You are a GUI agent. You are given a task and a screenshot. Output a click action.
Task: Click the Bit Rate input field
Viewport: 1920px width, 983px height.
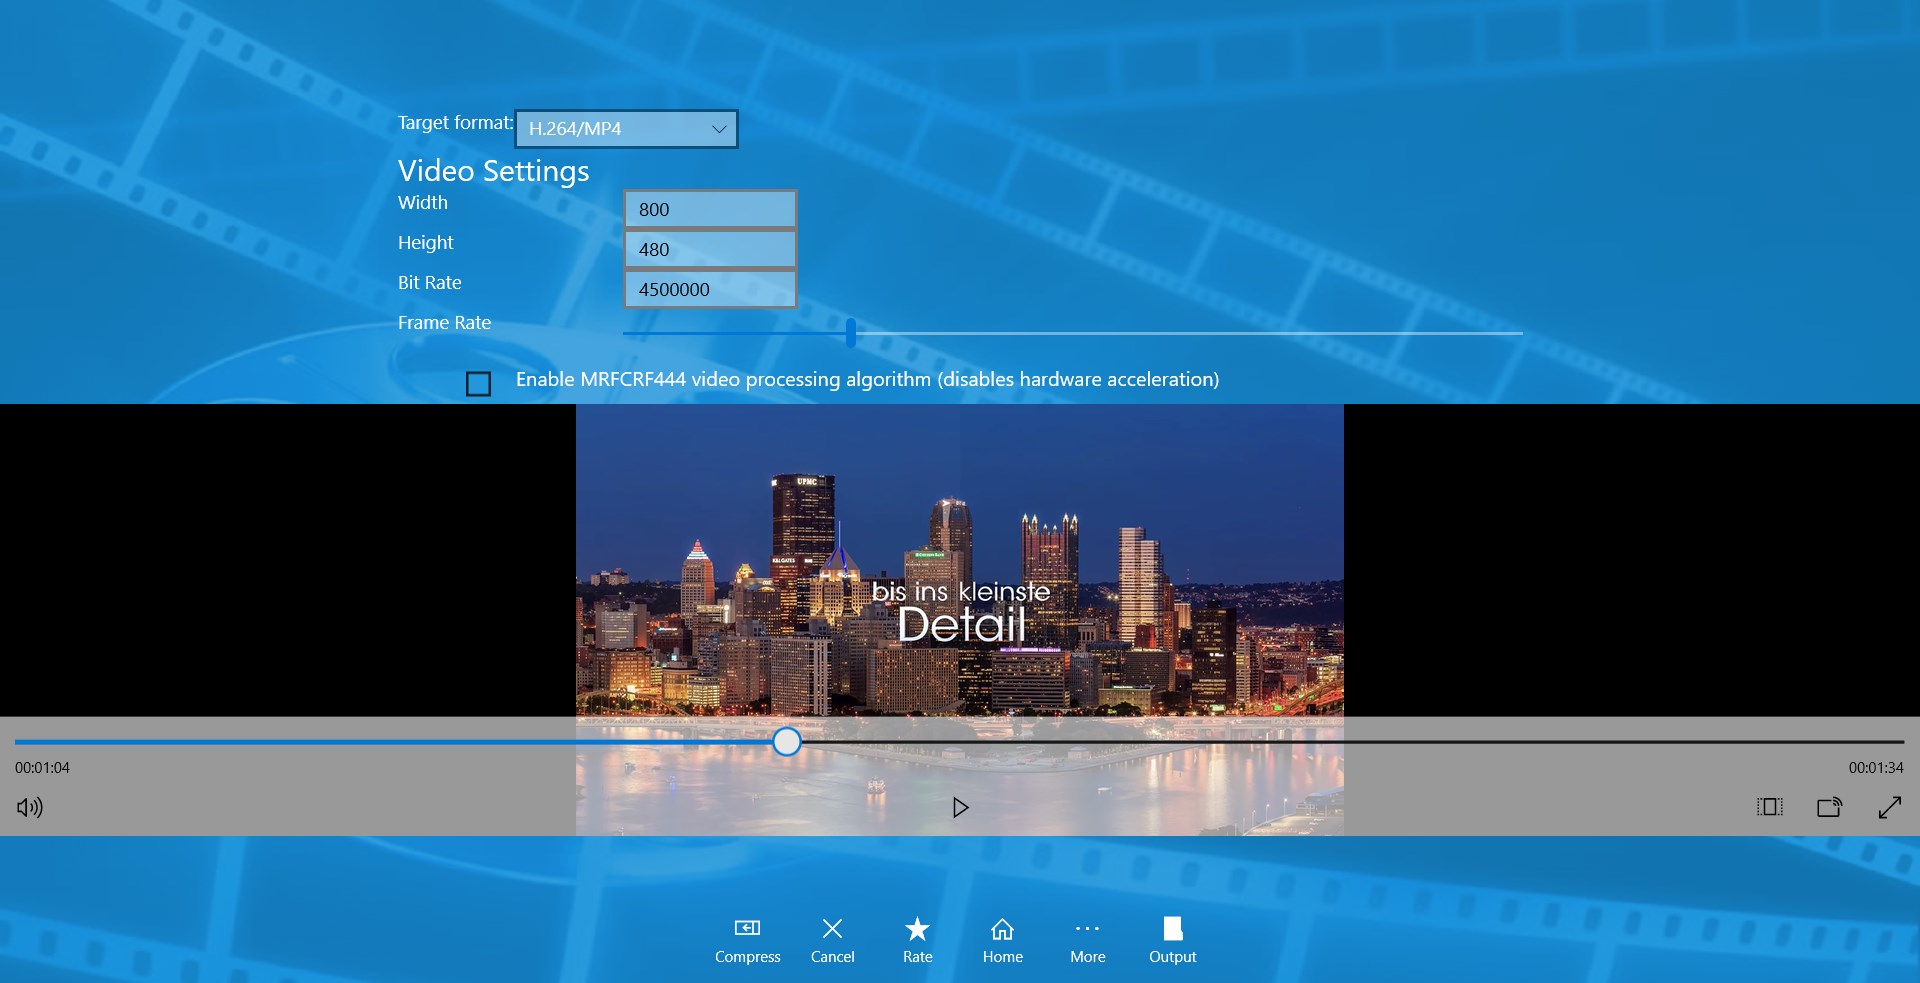[x=710, y=289]
